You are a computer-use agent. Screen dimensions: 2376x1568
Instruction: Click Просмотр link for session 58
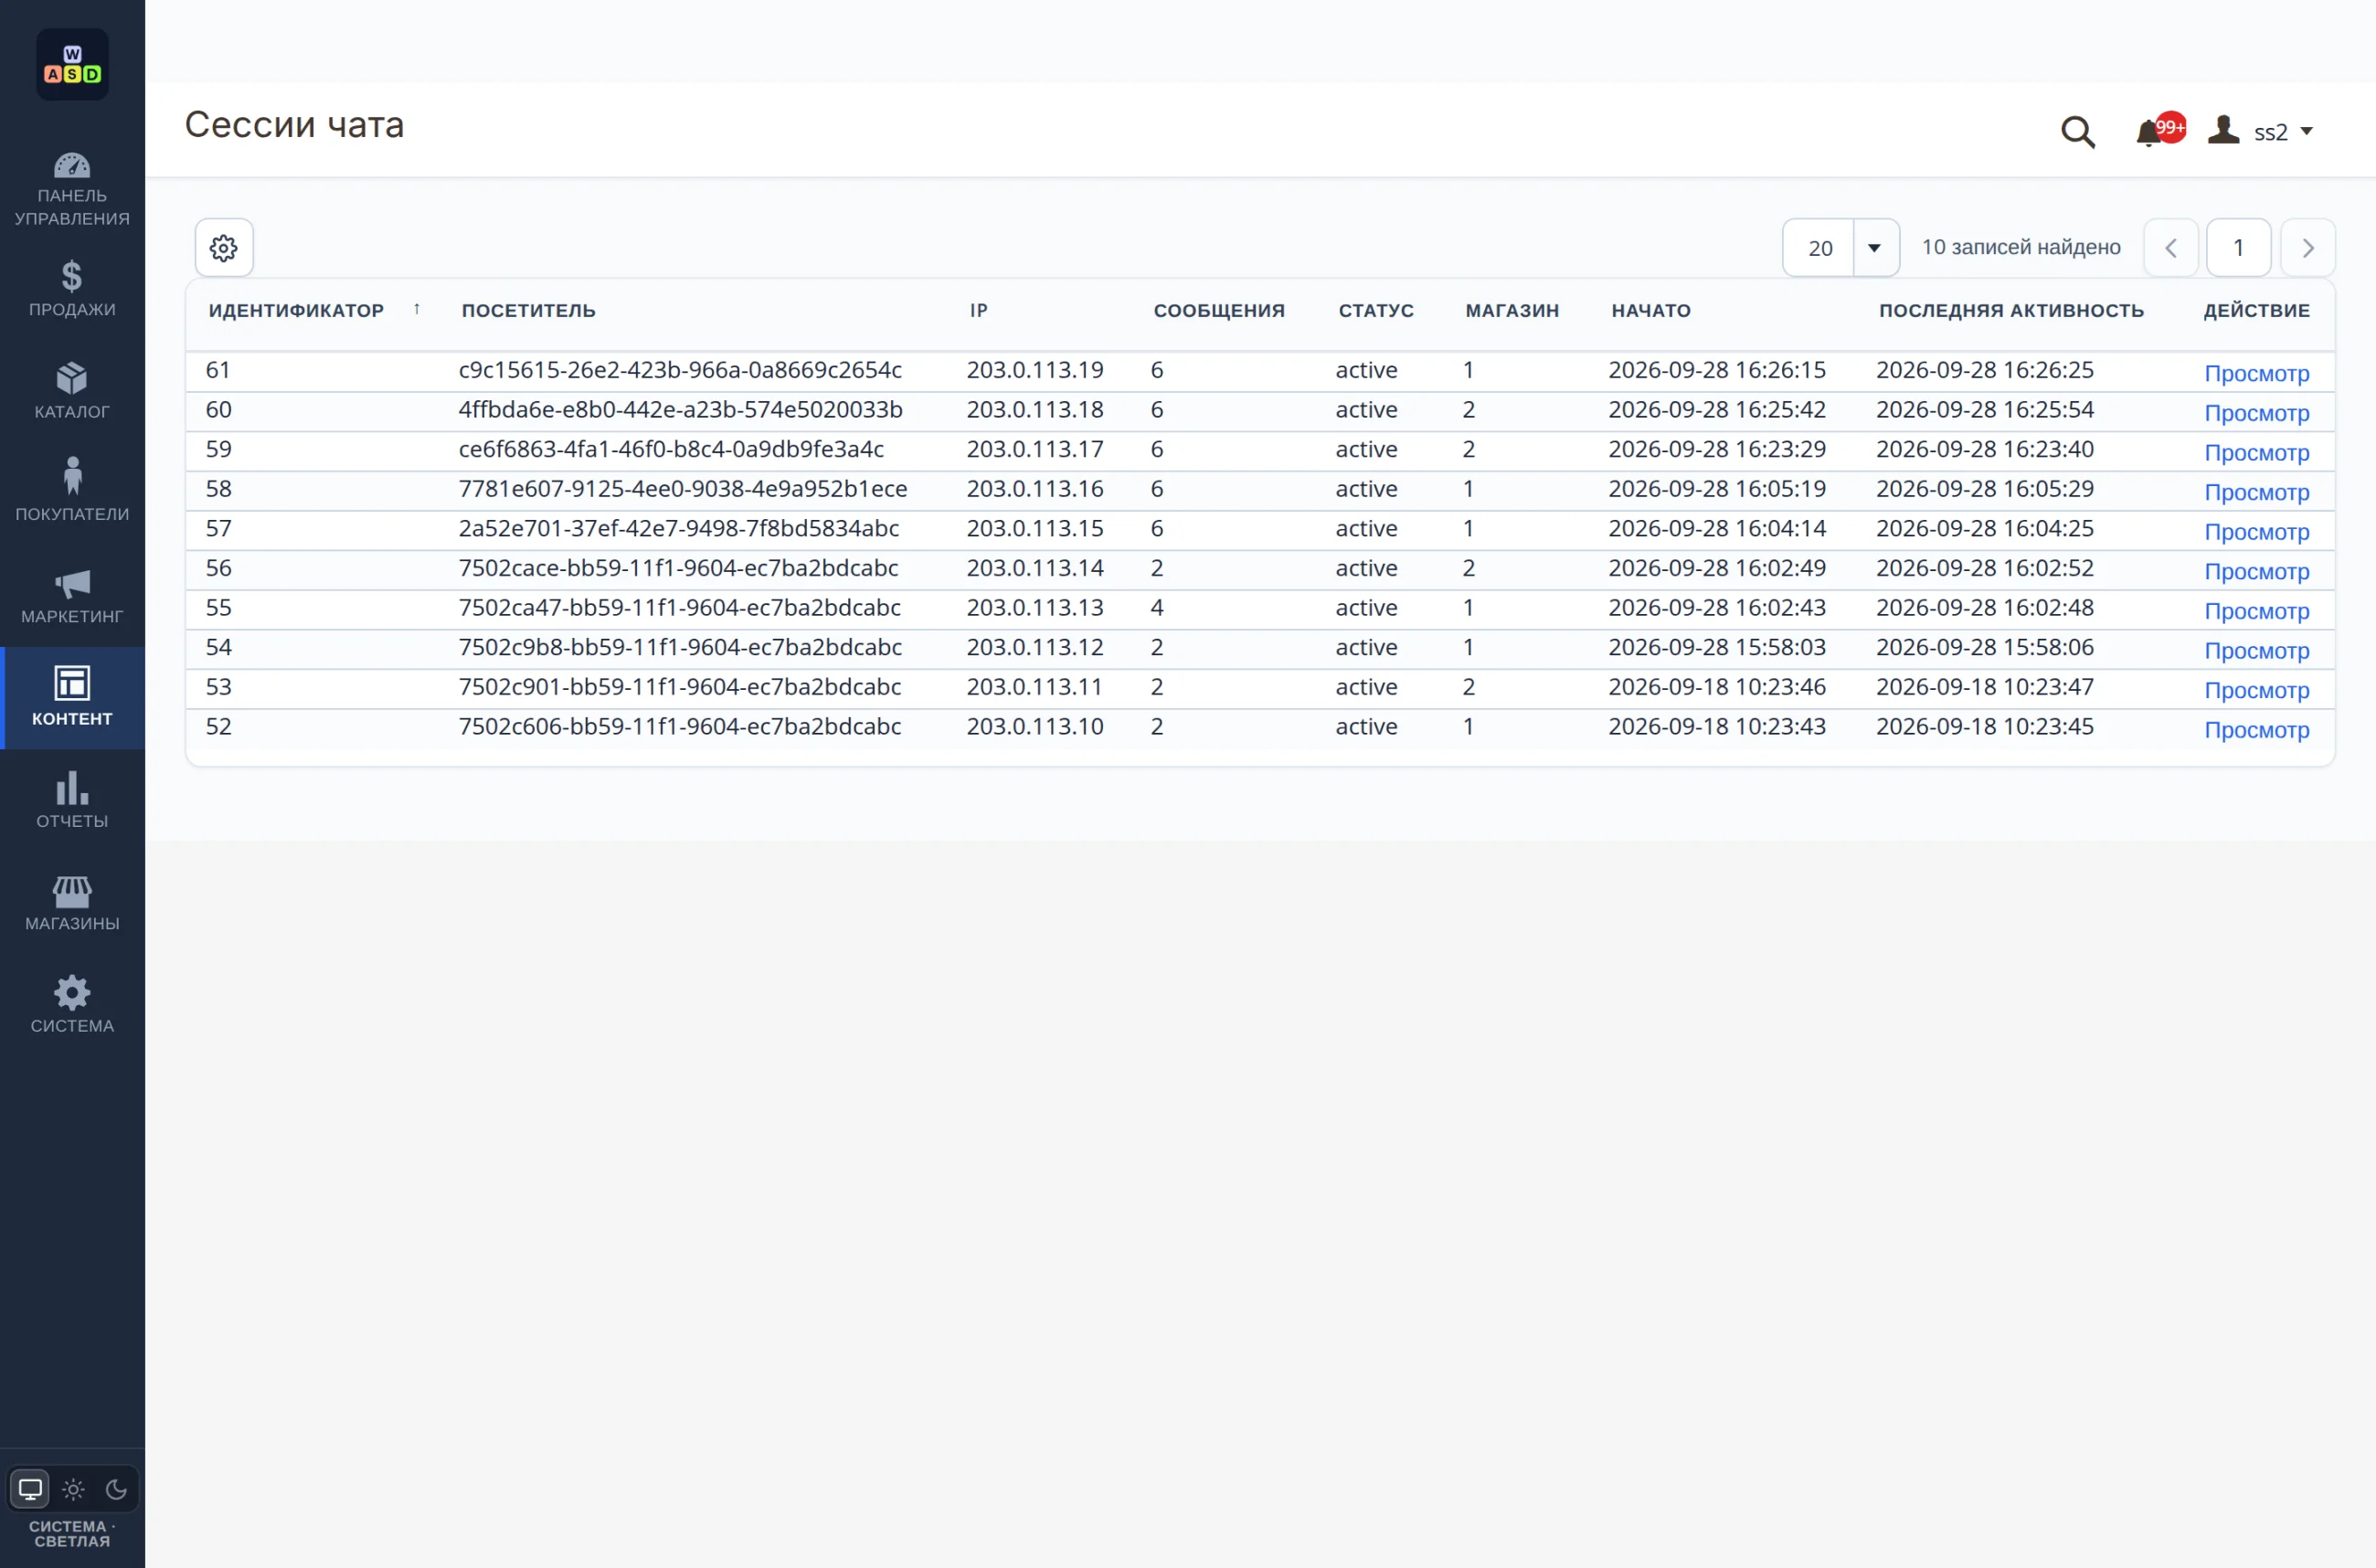pyautogui.click(x=2257, y=492)
